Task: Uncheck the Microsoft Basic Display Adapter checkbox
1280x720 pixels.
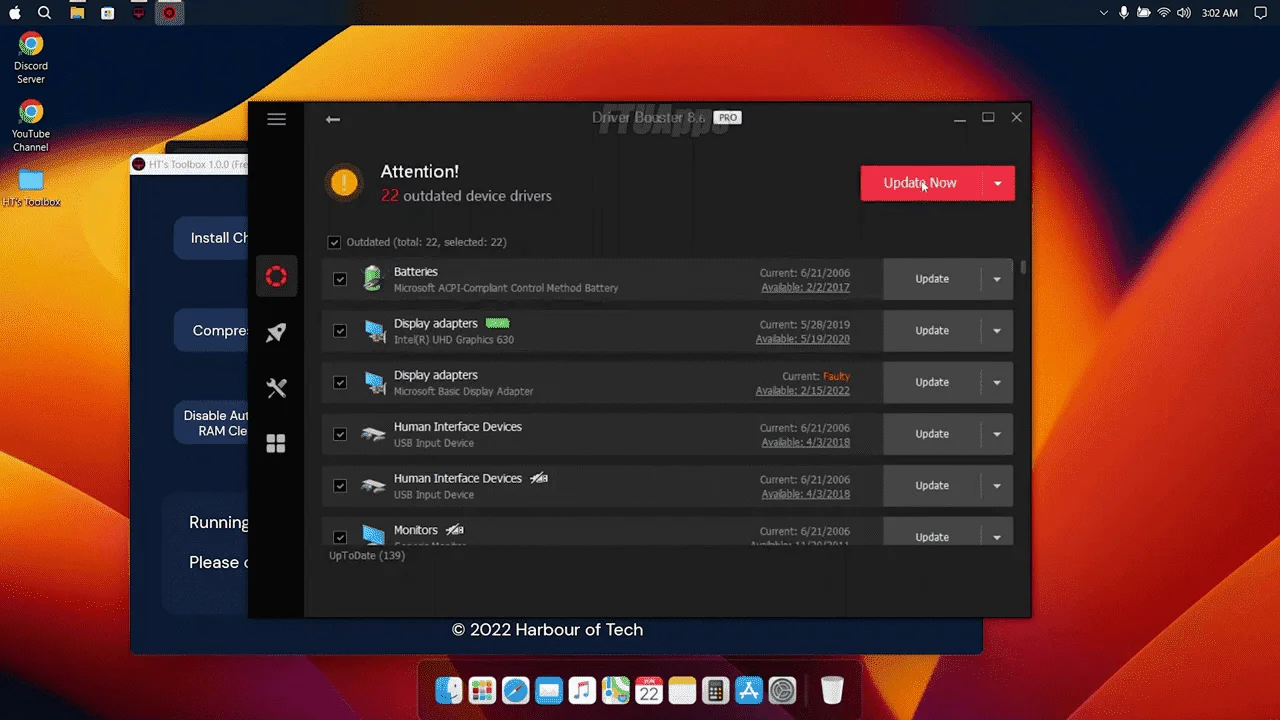Action: coord(340,383)
